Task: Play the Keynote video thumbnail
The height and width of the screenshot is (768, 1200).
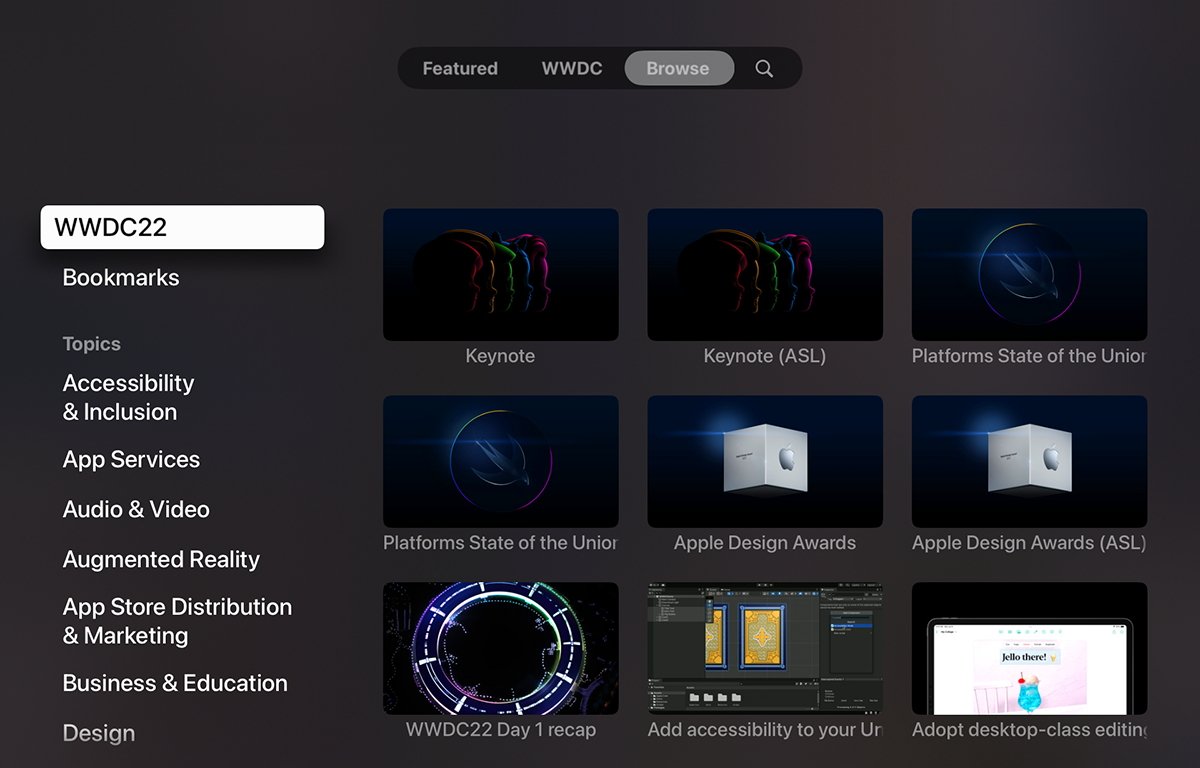Action: click(500, 275)
